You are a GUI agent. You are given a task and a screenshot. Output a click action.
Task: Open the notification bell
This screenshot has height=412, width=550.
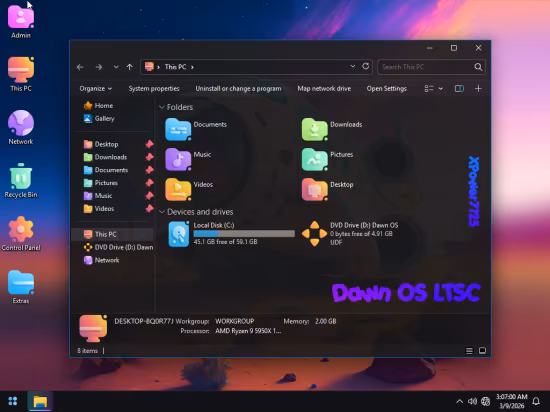536,401
